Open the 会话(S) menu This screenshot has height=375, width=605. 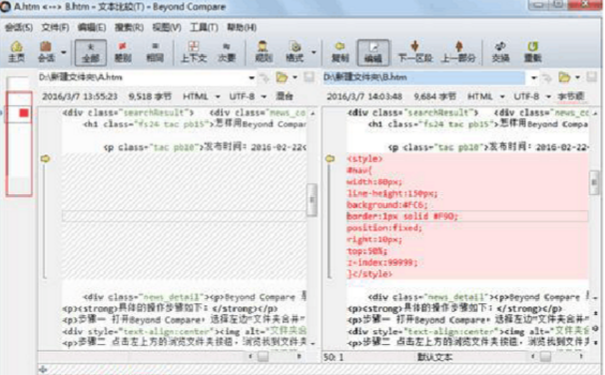[x=19, y=27]
